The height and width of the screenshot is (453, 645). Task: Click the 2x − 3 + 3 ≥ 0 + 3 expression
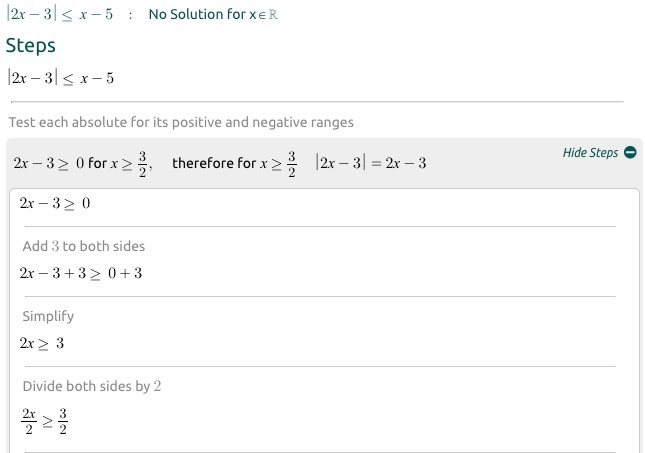point(81,273)
